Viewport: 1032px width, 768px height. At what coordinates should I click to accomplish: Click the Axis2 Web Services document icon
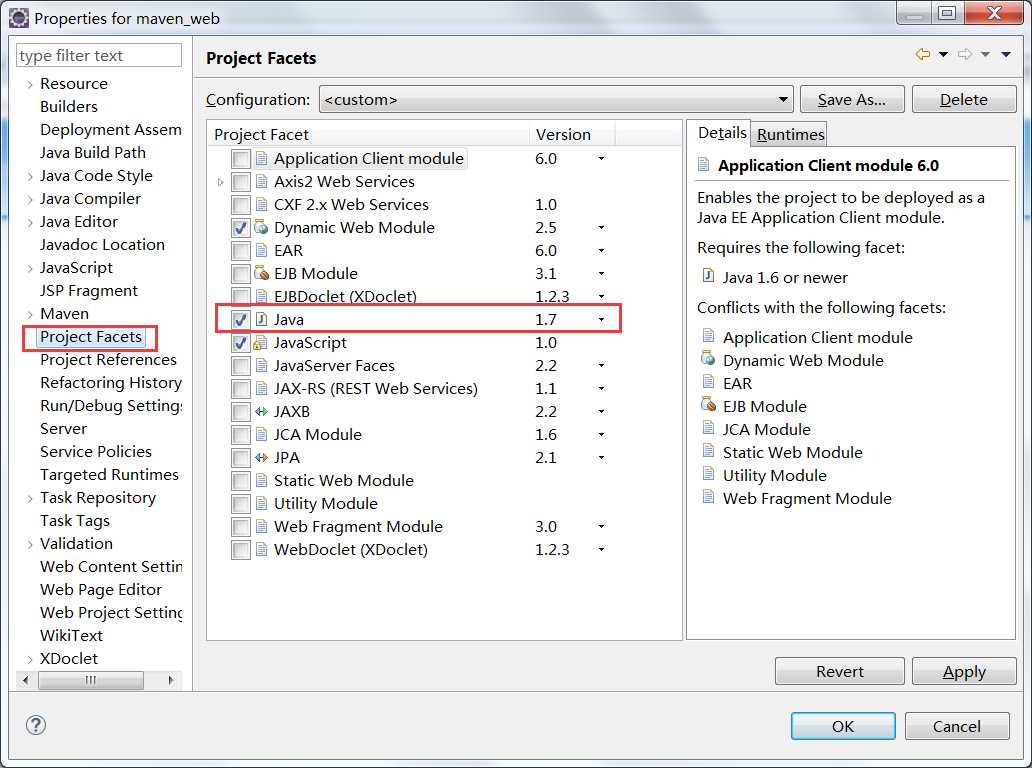tap(261, 182)
